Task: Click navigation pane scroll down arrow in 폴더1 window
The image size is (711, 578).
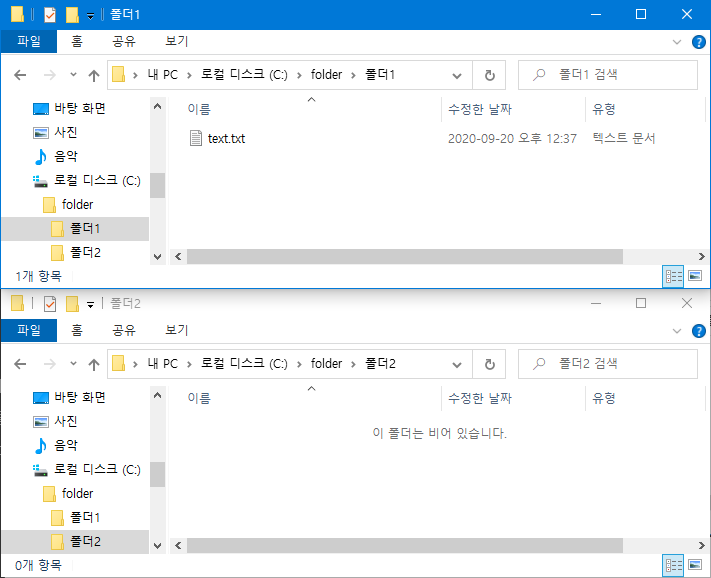Action: pos(157,257)
